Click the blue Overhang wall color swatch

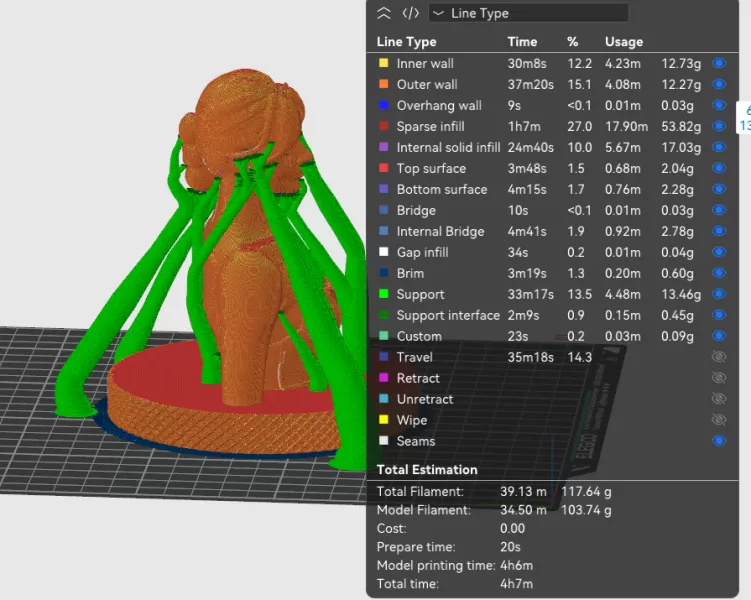(x=384, y=105)
